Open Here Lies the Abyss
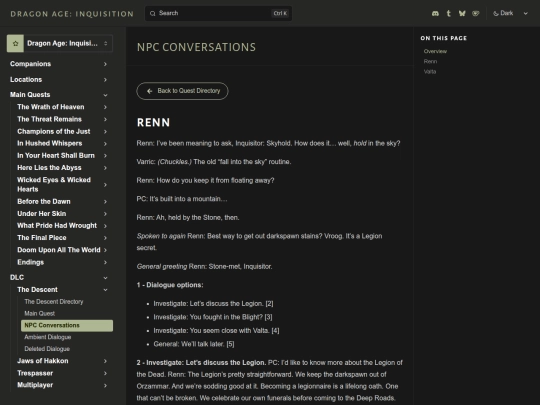 [49, 168]
